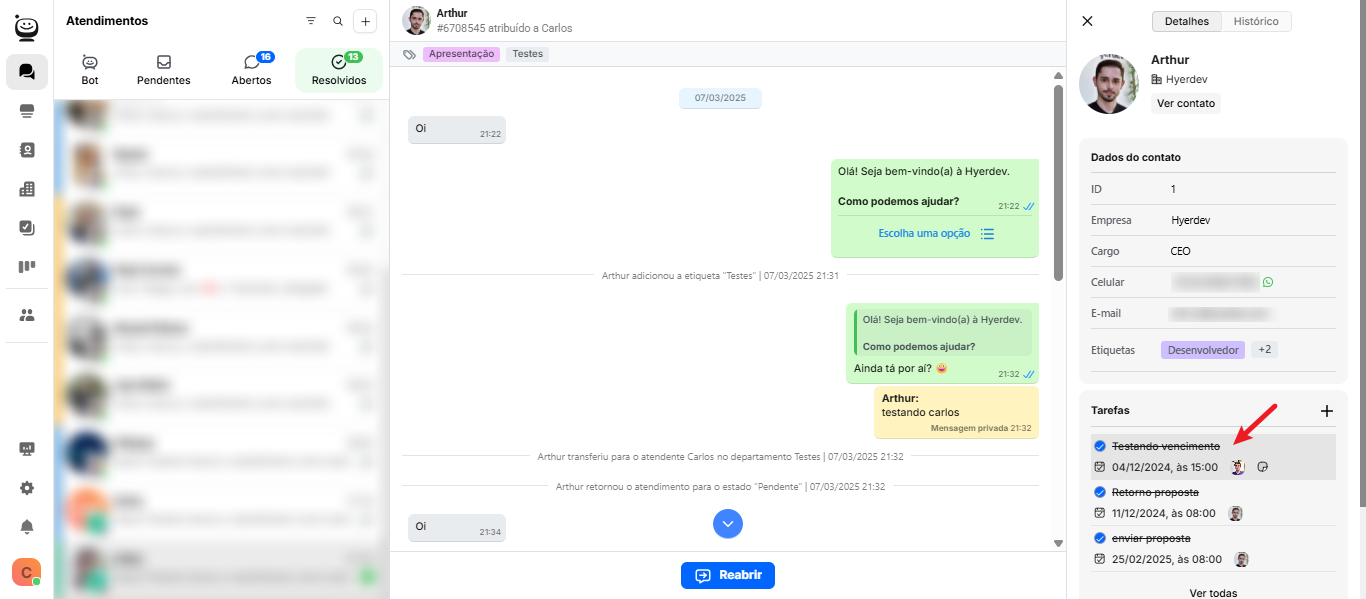This screenshot has height=599, width=1366.
Task: Open the contacts book icon in sidebar
Action: coord(27,150)
